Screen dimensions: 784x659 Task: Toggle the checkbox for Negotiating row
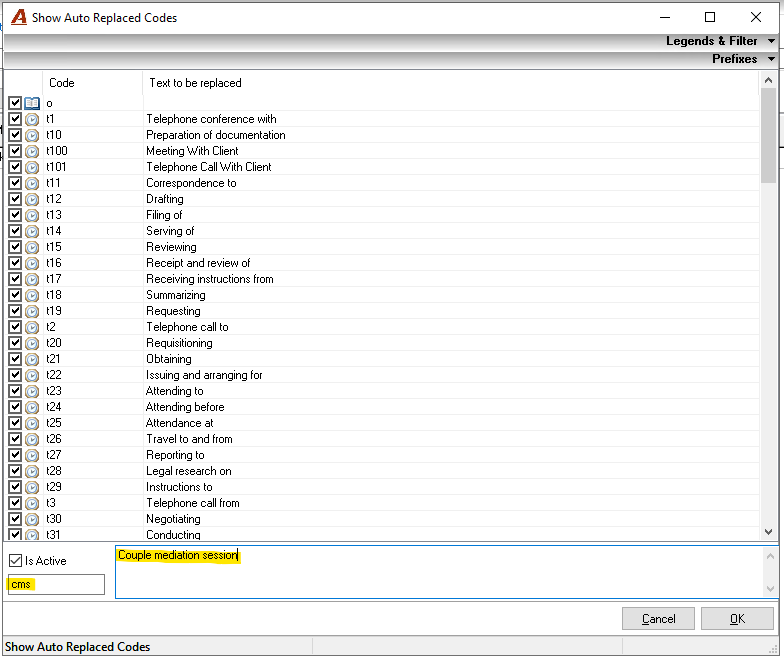click(x=15, y=518)
